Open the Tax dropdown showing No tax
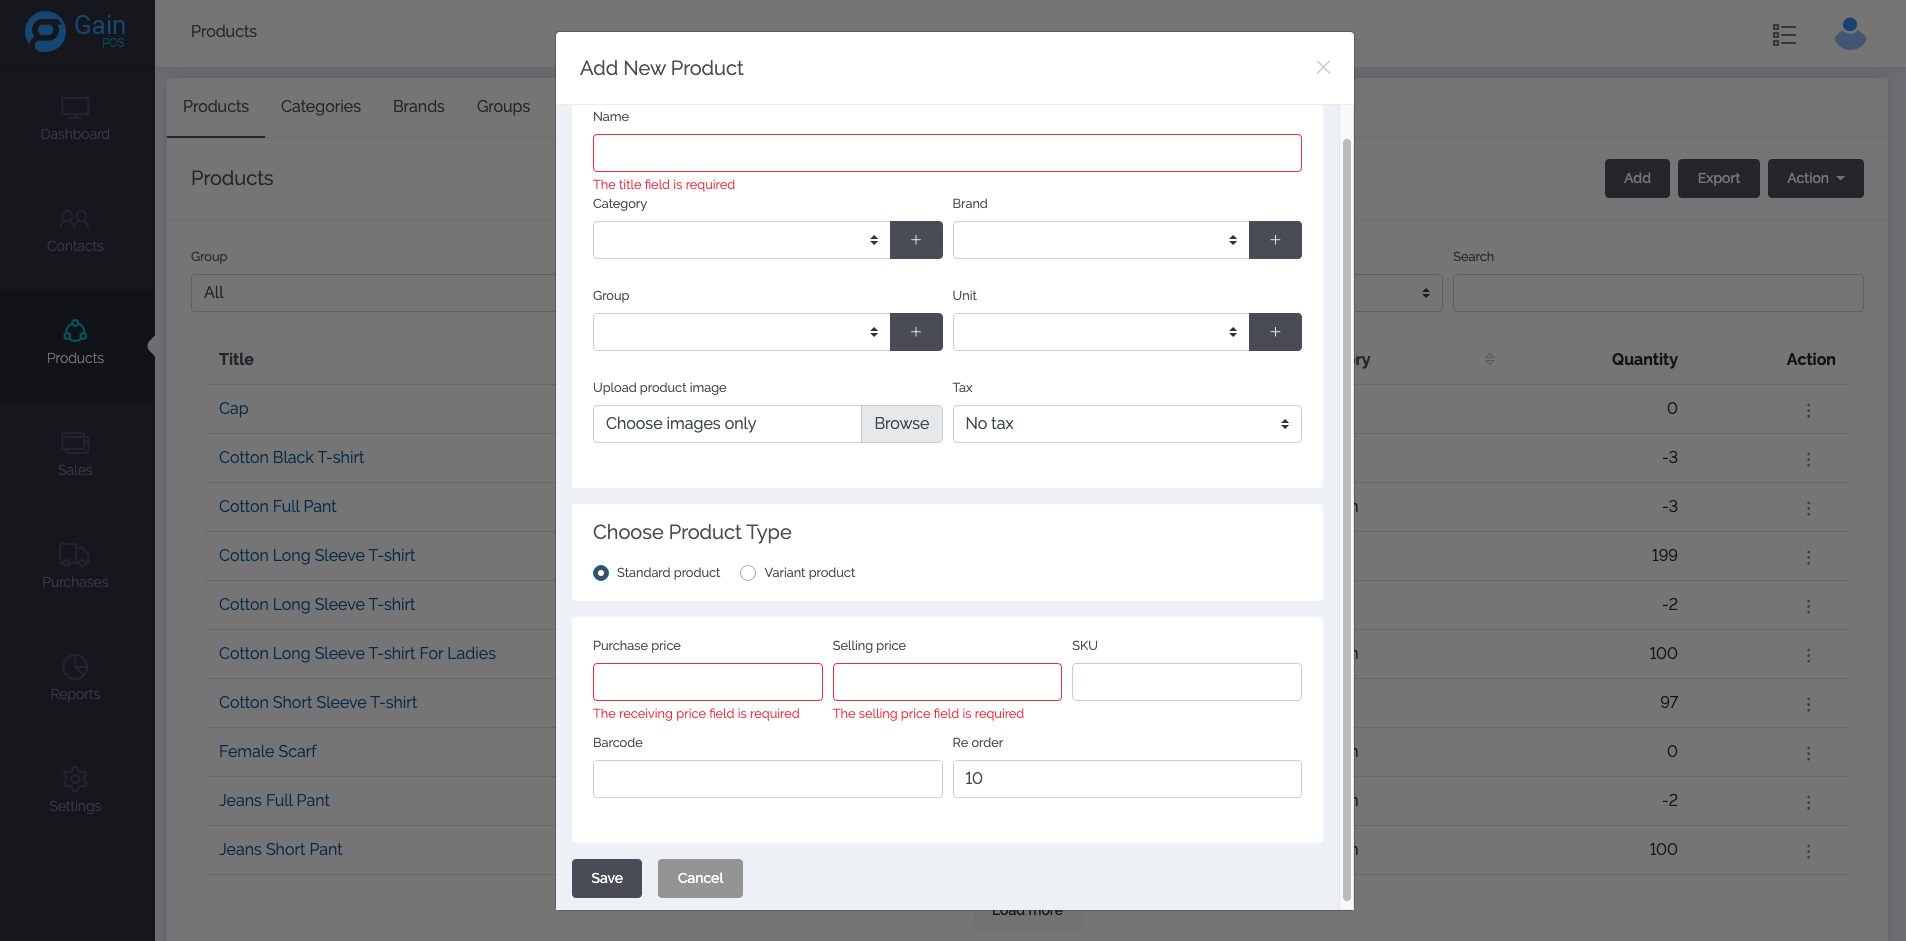Image resolution: width=1906 pixels, height=941 pixels. point(1126,424)
